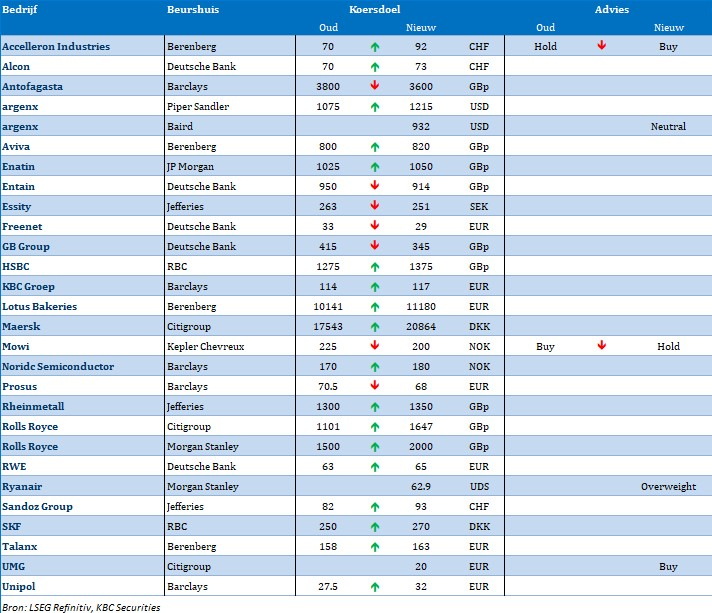Screen dimensions: 712x613
Task: Select the Accelleron Industries company name
Action: click(x=56, y=46)
